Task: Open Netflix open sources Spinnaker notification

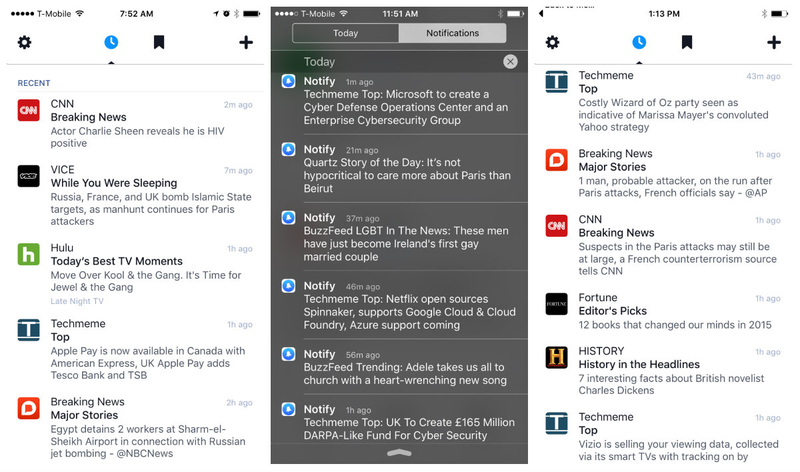Action: pos(409,312)
